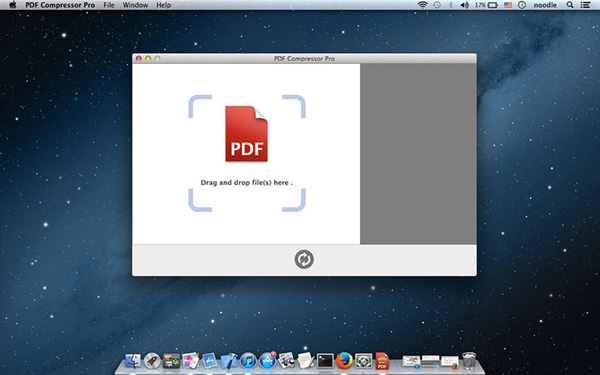Viewport: 600px width, 375px height.
Task: Click the minimized Firefox window thumbnail in Dock
Action: pos(450,362)
